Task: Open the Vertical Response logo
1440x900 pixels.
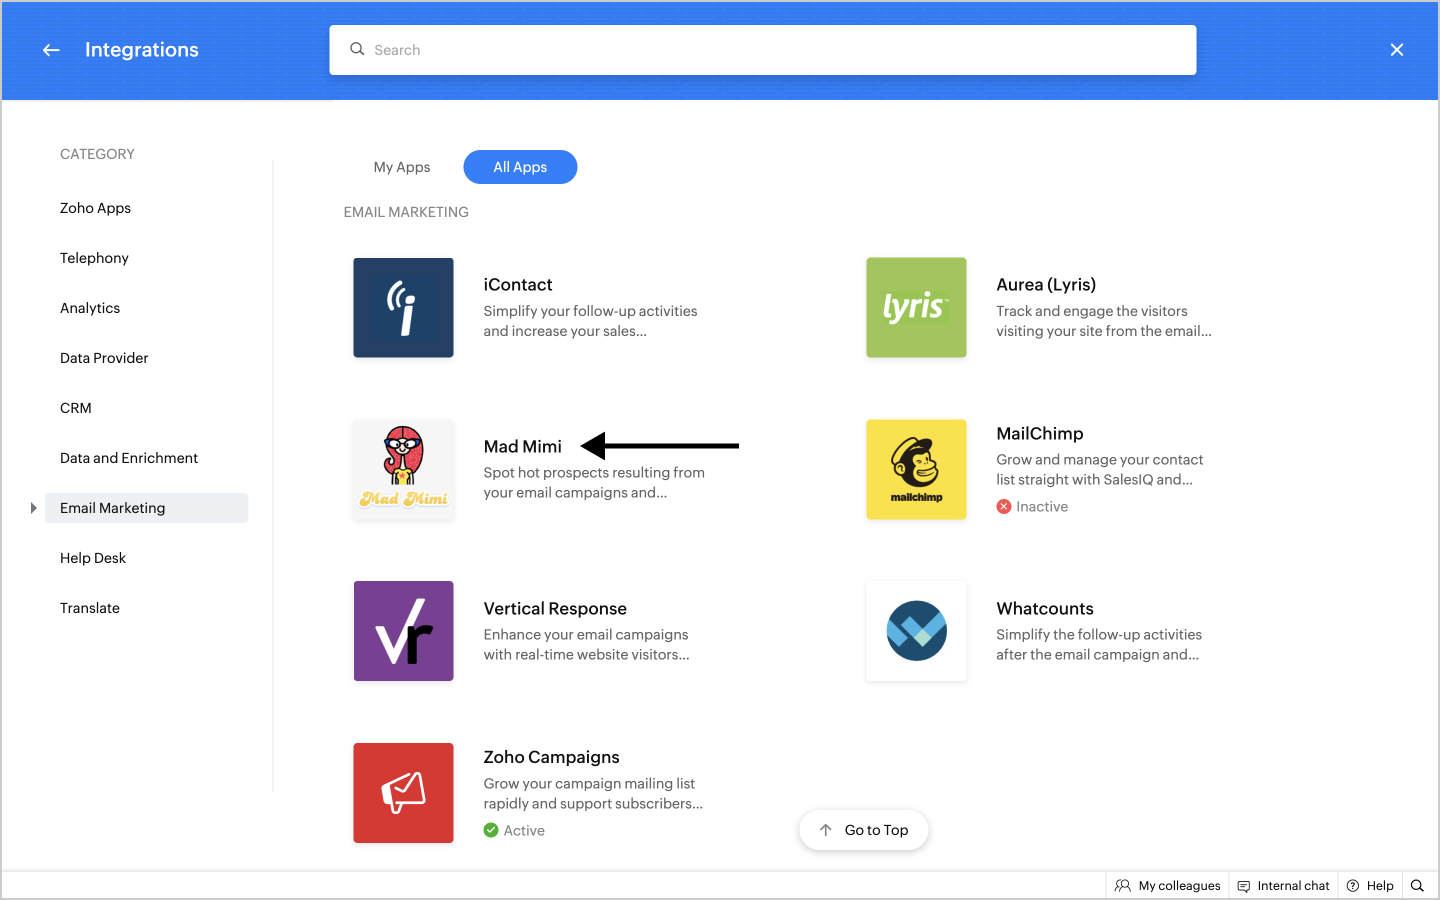Action: (x=403, y=631)
